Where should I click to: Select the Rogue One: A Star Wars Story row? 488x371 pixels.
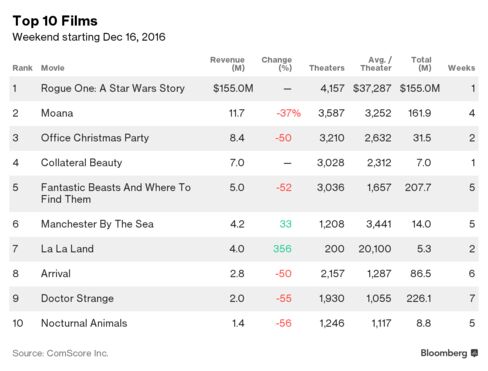[244, 89]
